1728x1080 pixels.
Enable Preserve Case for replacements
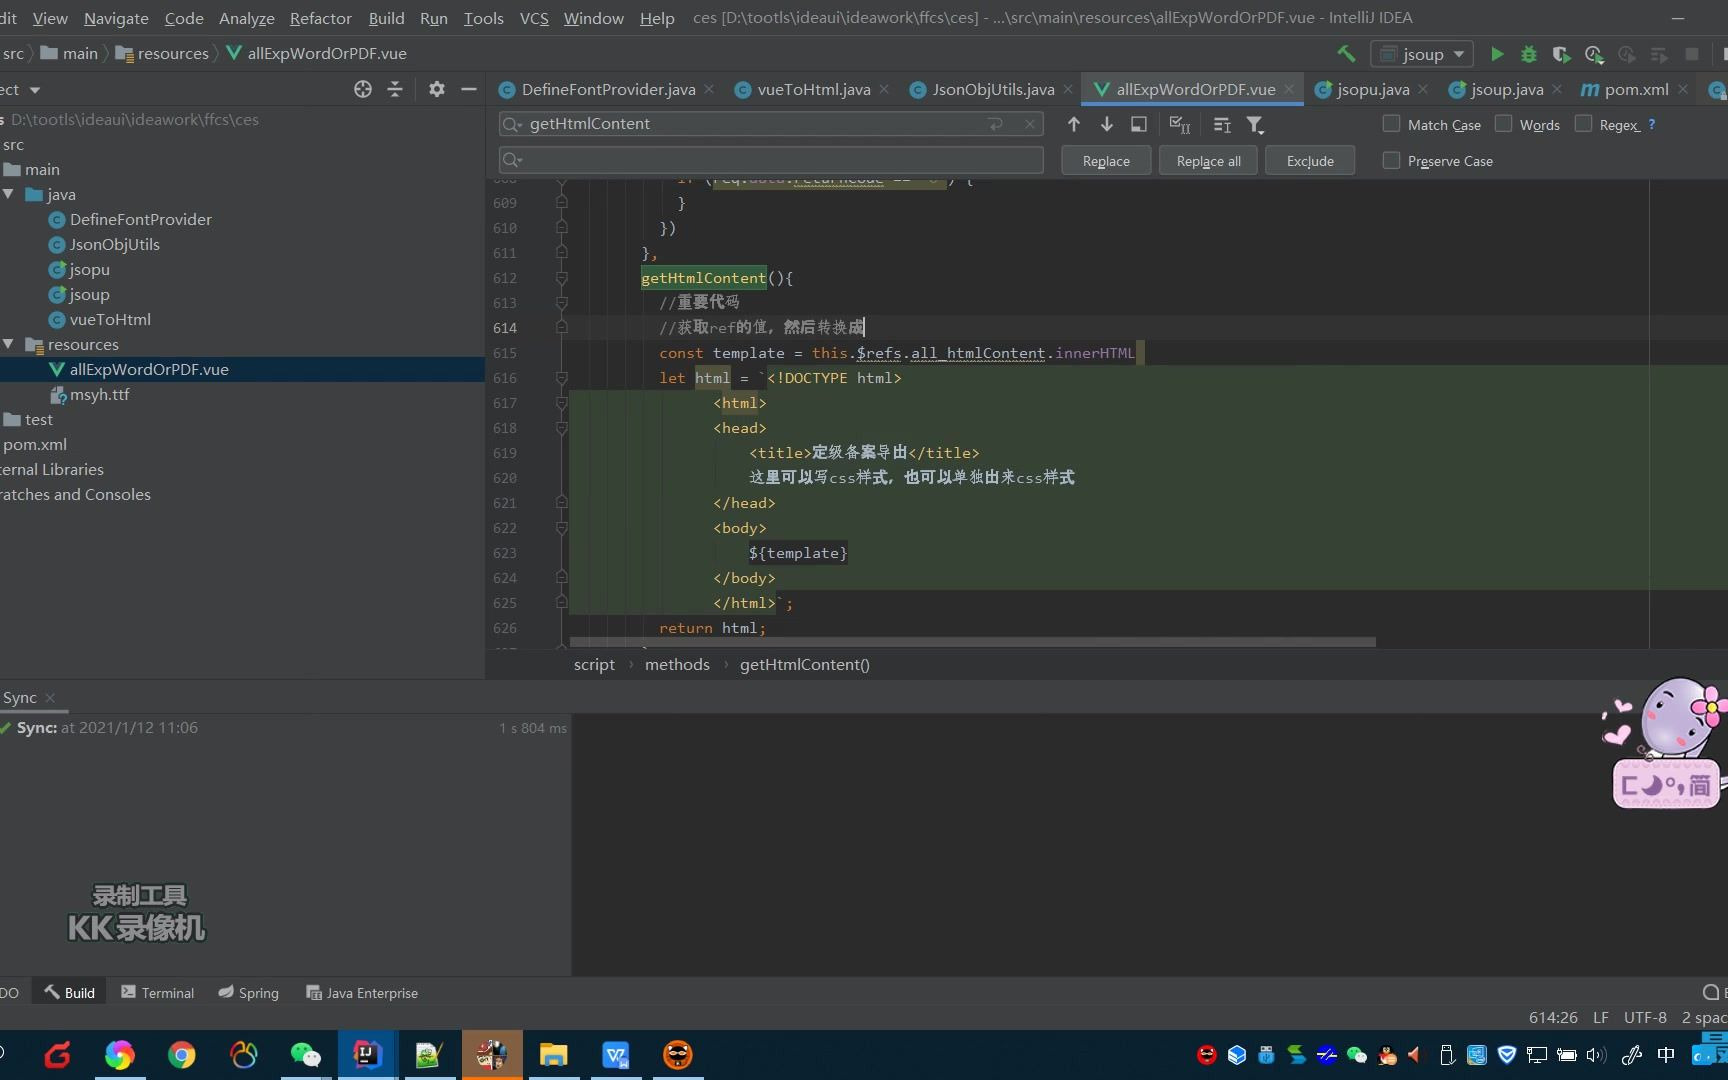coord(1390,160)
